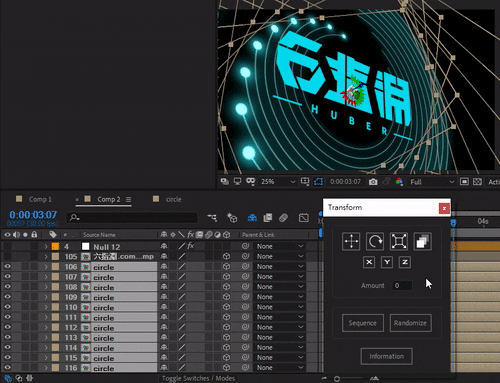Screen dimensions: 500x383
Task: Close the Transform panel
Action: 444,208
